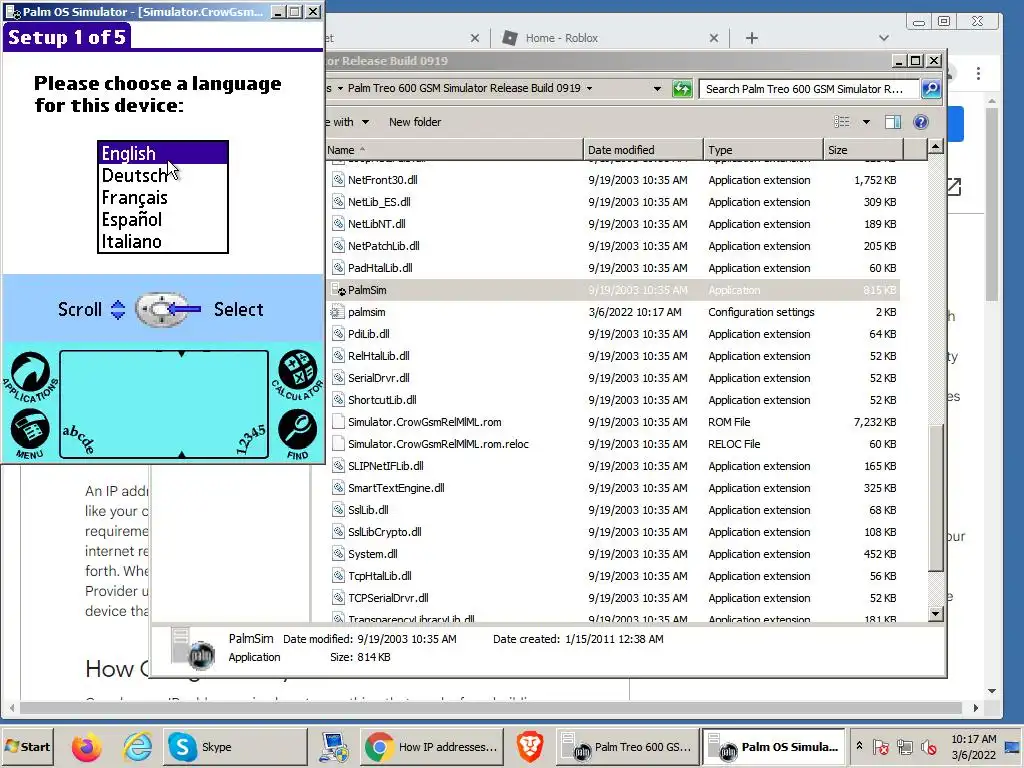Select the TcpHtalLib.dll file
Image resolution: width=1024 pixels, height=768 pixels.
coord(379,576)
